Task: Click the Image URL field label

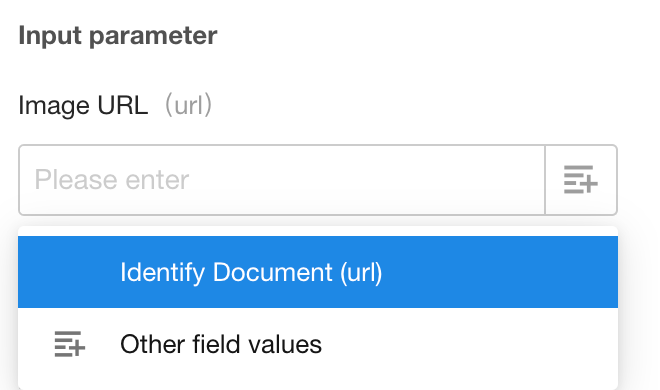Action: (83, 105)
